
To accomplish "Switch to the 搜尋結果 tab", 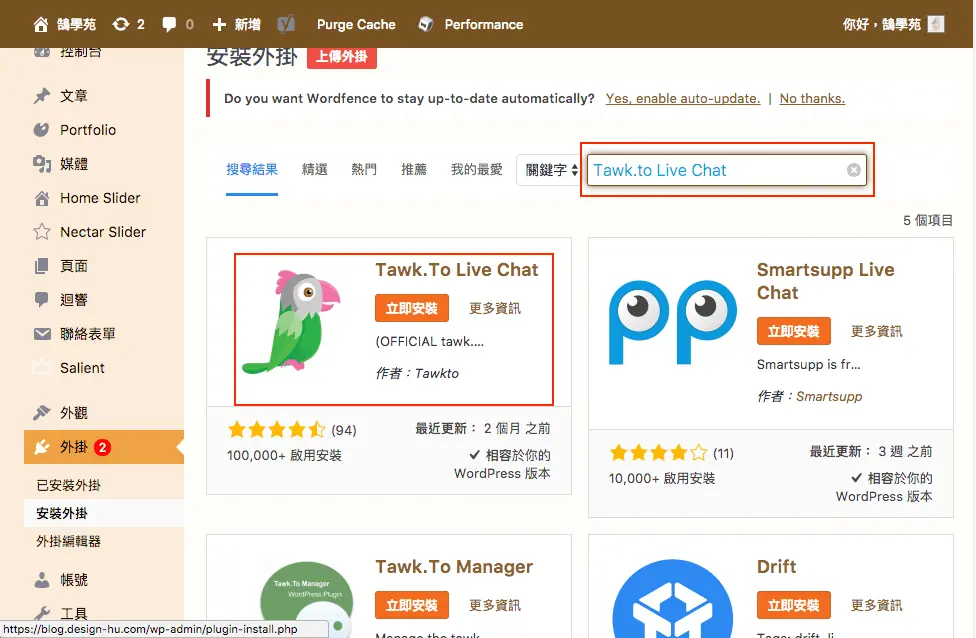I will coord(251,169).
